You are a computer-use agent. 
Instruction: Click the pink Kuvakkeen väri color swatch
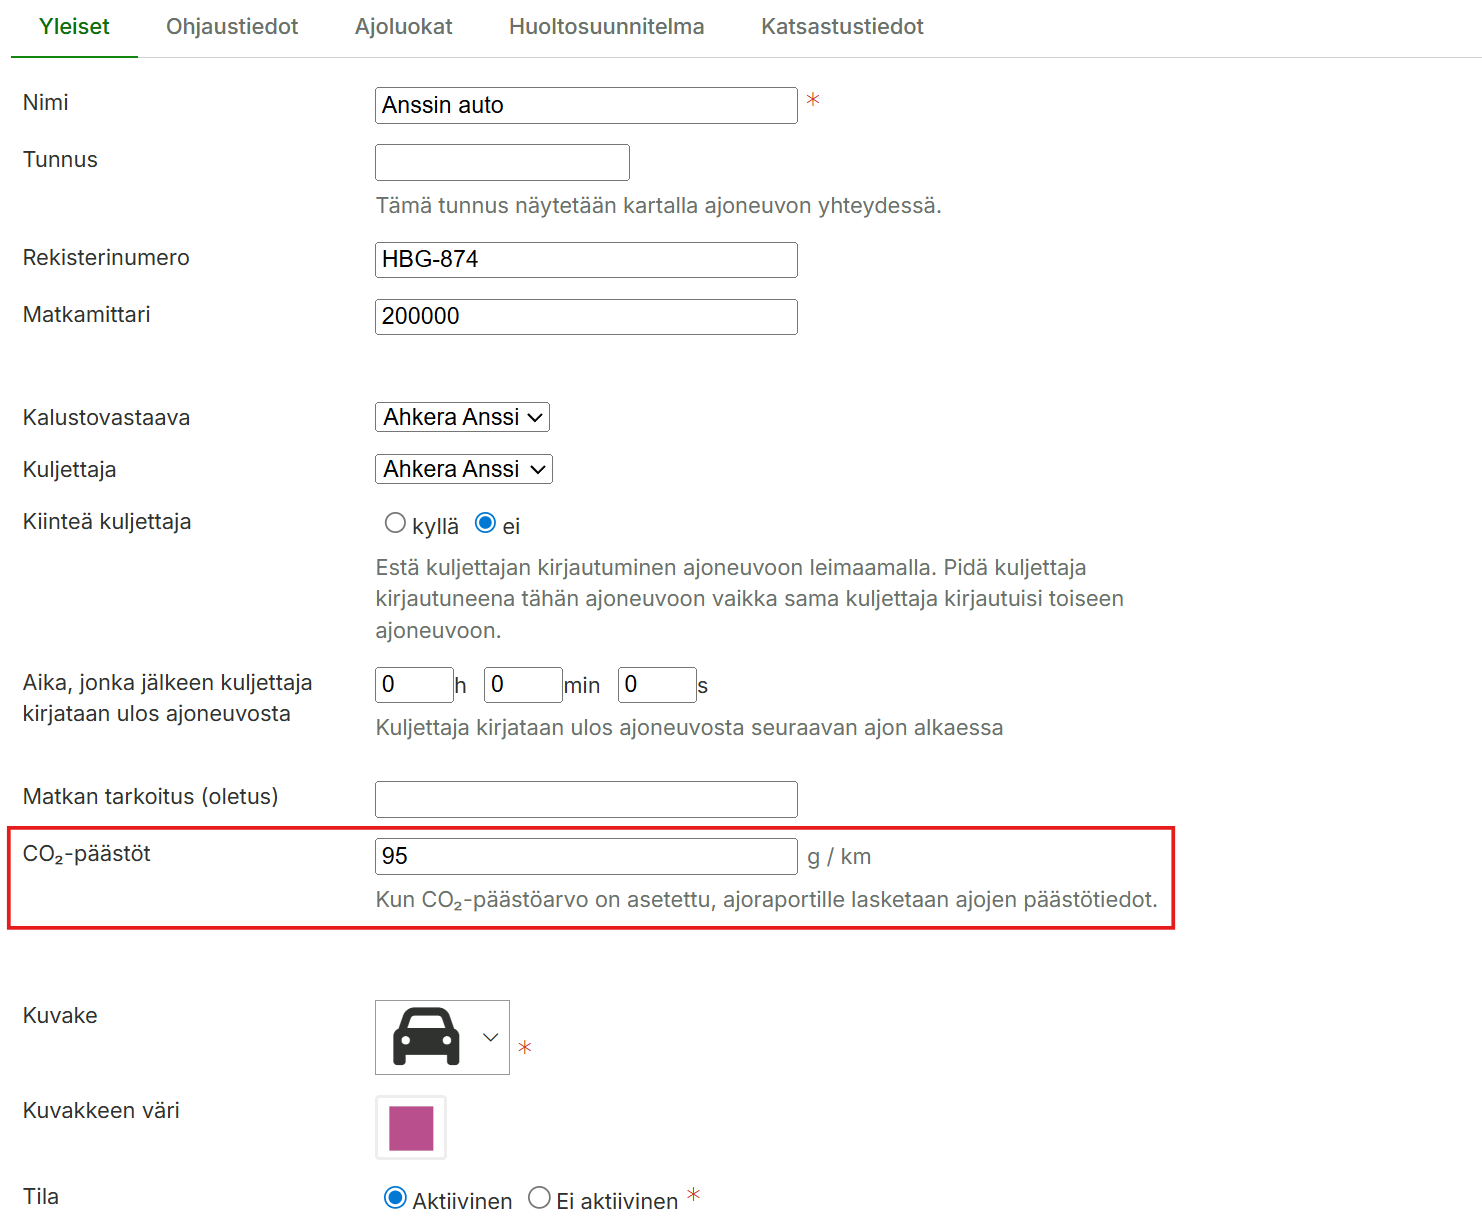(x=411, y=1128)
